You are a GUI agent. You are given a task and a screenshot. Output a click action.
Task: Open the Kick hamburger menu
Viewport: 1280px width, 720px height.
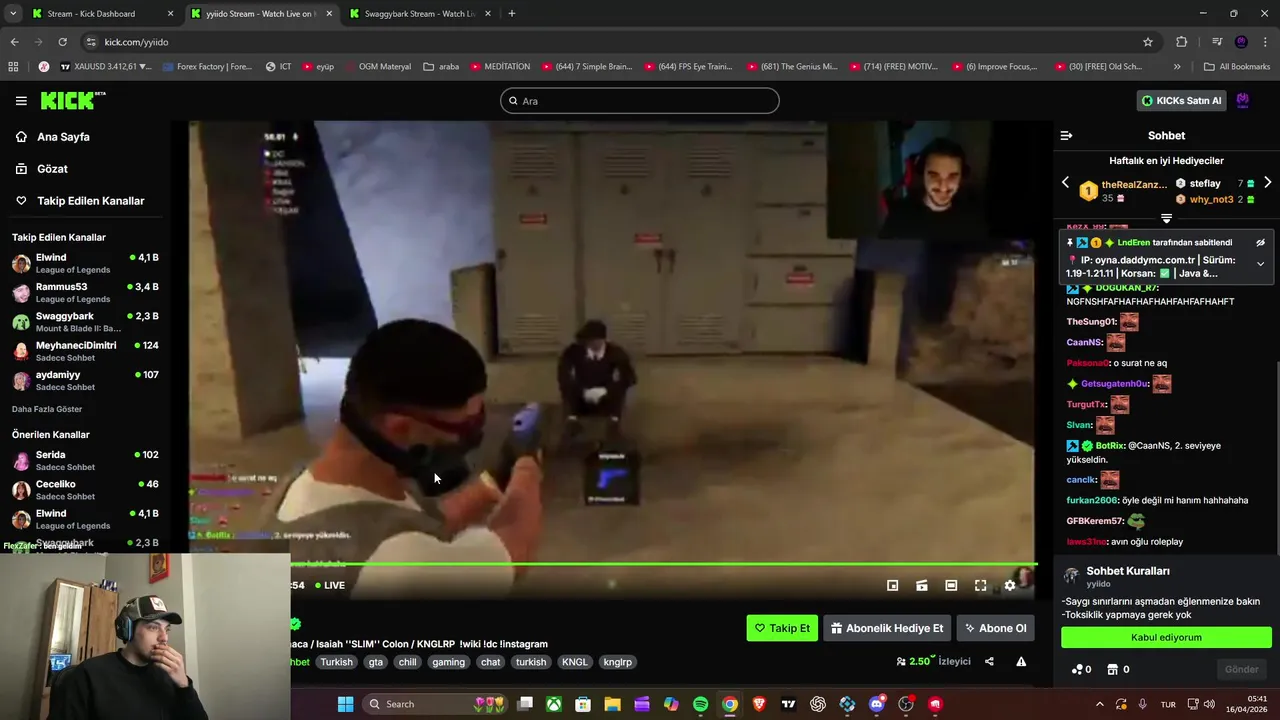click(21, 101)
